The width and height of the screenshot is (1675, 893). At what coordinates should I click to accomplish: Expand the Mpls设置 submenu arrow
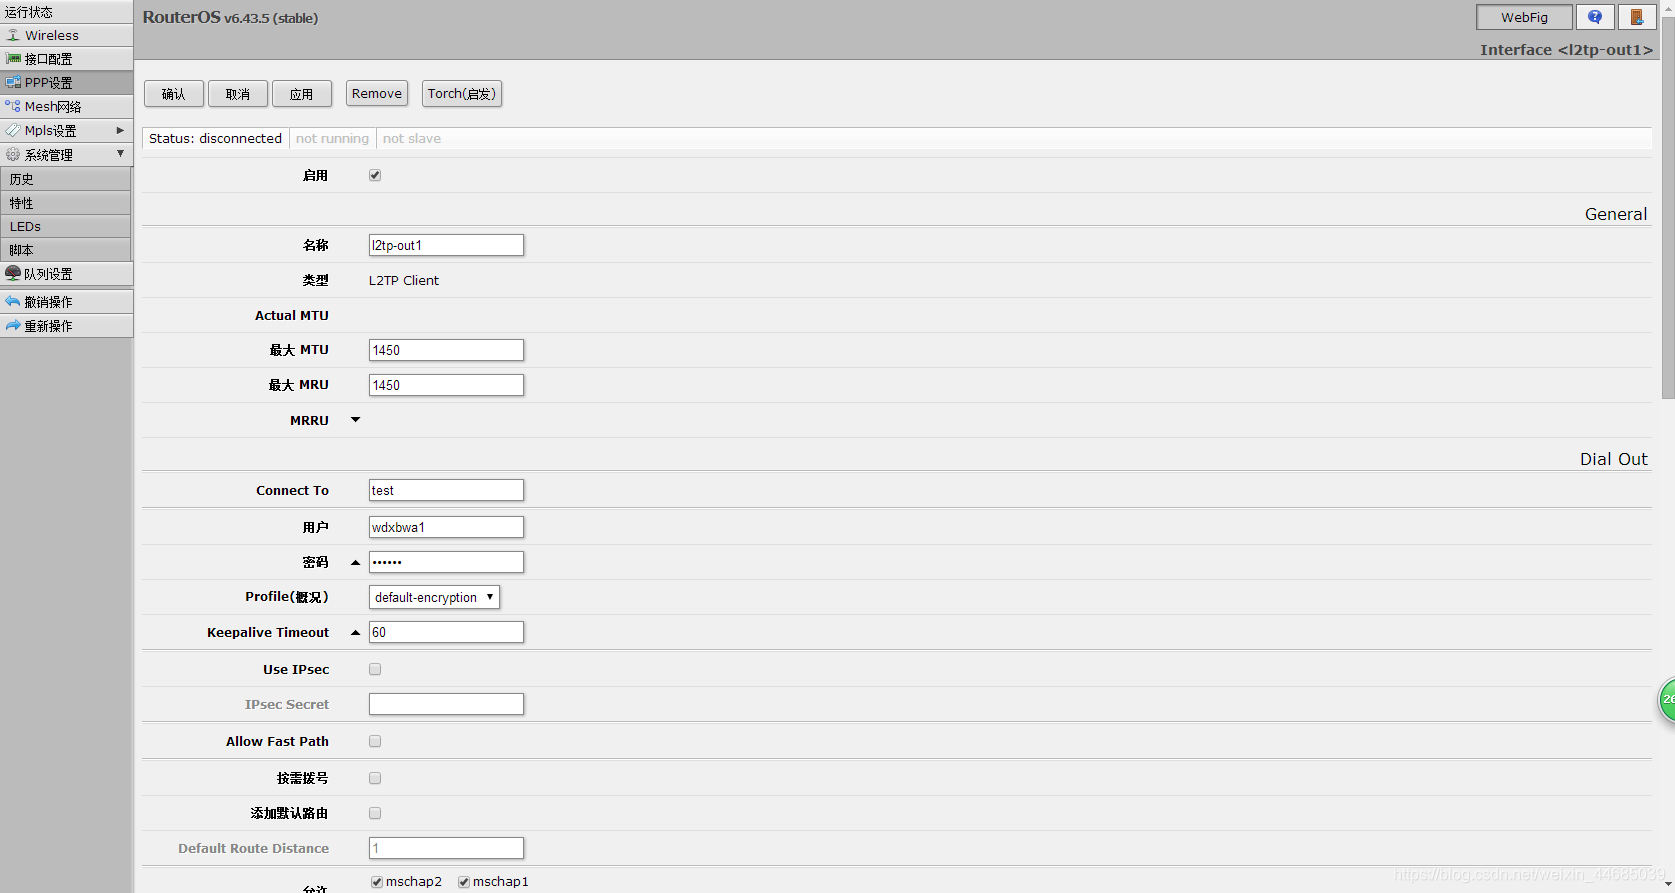[120, 130]
